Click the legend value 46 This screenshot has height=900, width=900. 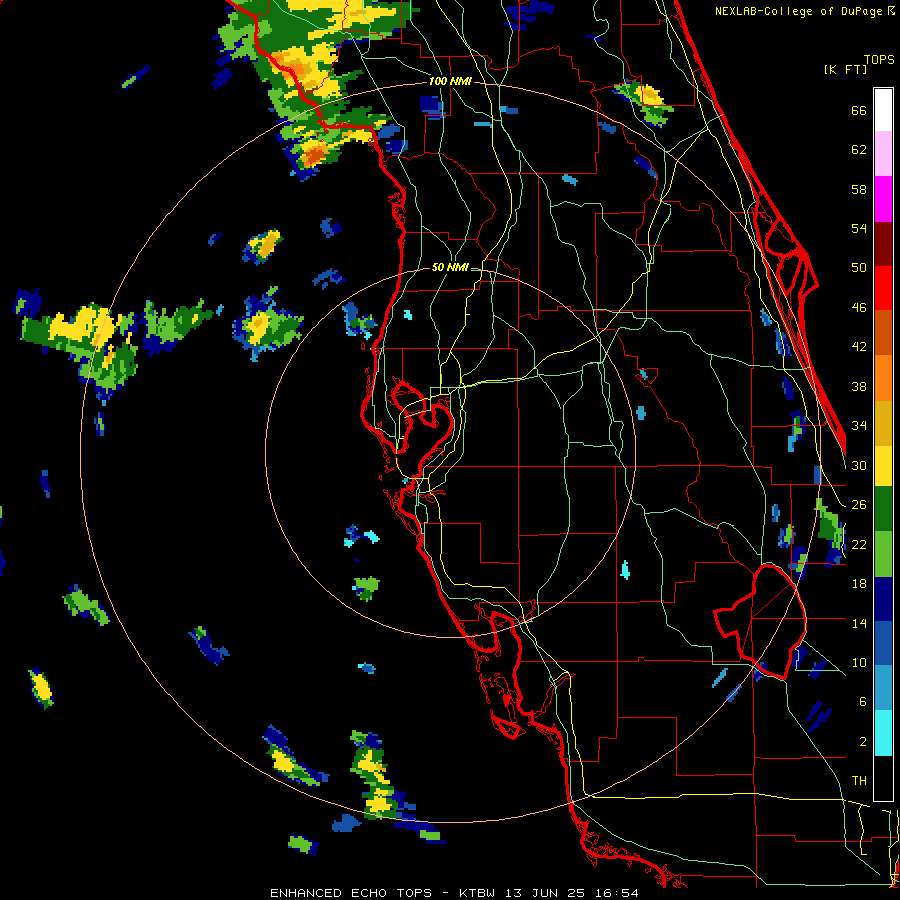[x=859, y=308]
